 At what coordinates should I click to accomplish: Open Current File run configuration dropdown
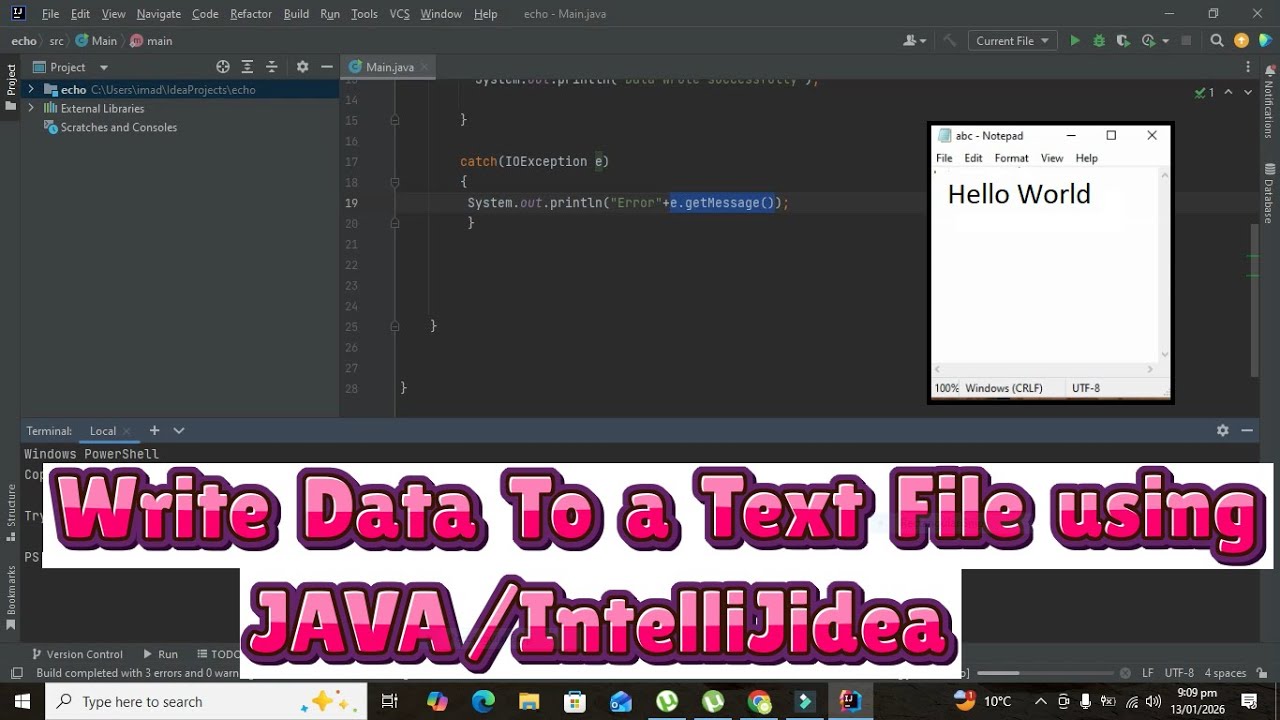pyautogui.click(x=1013, y=41)
